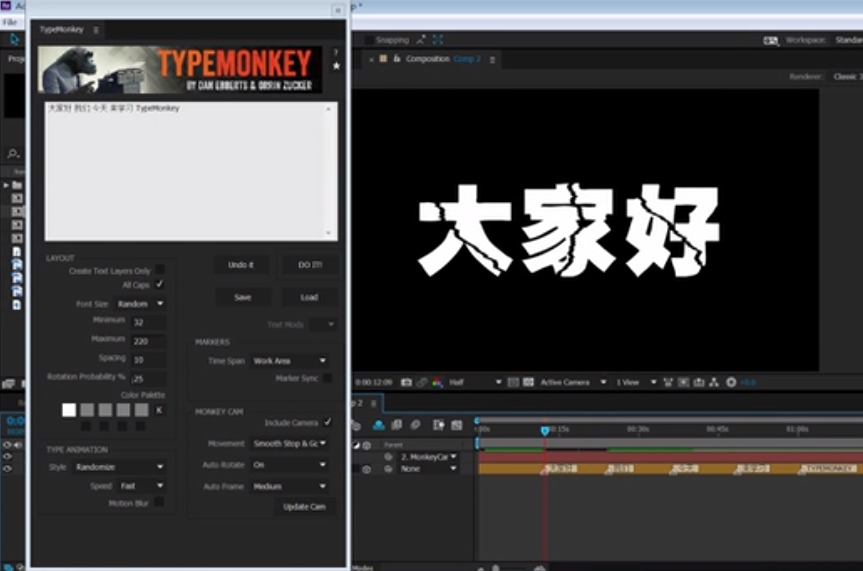Click the K Kuler button in Color Palette
863x571 pixels.
(x=159, y=410)
